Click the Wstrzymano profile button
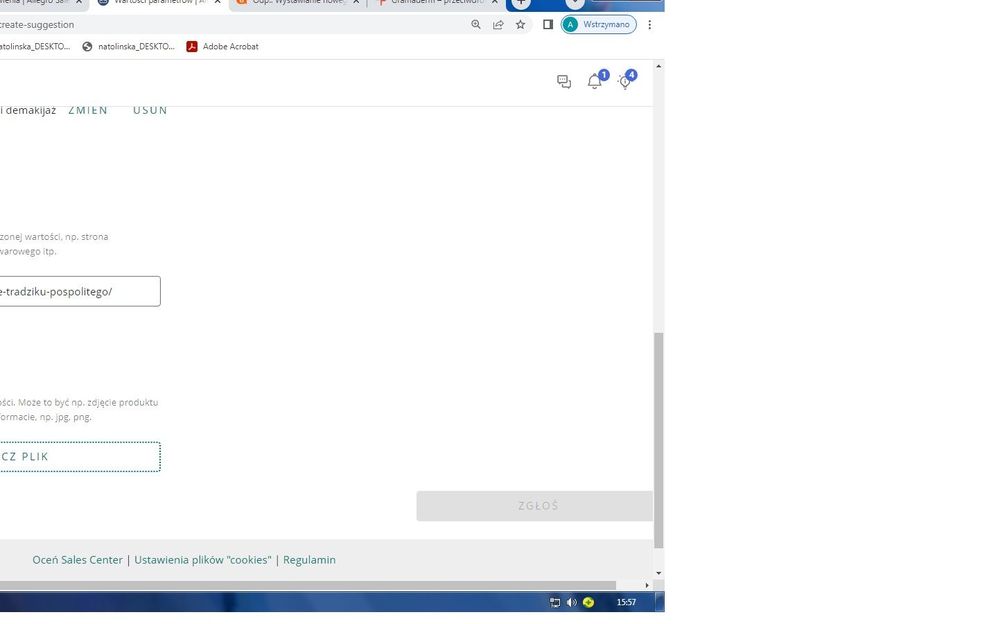This screenshot has height=624, width=998. coord(599,25)
